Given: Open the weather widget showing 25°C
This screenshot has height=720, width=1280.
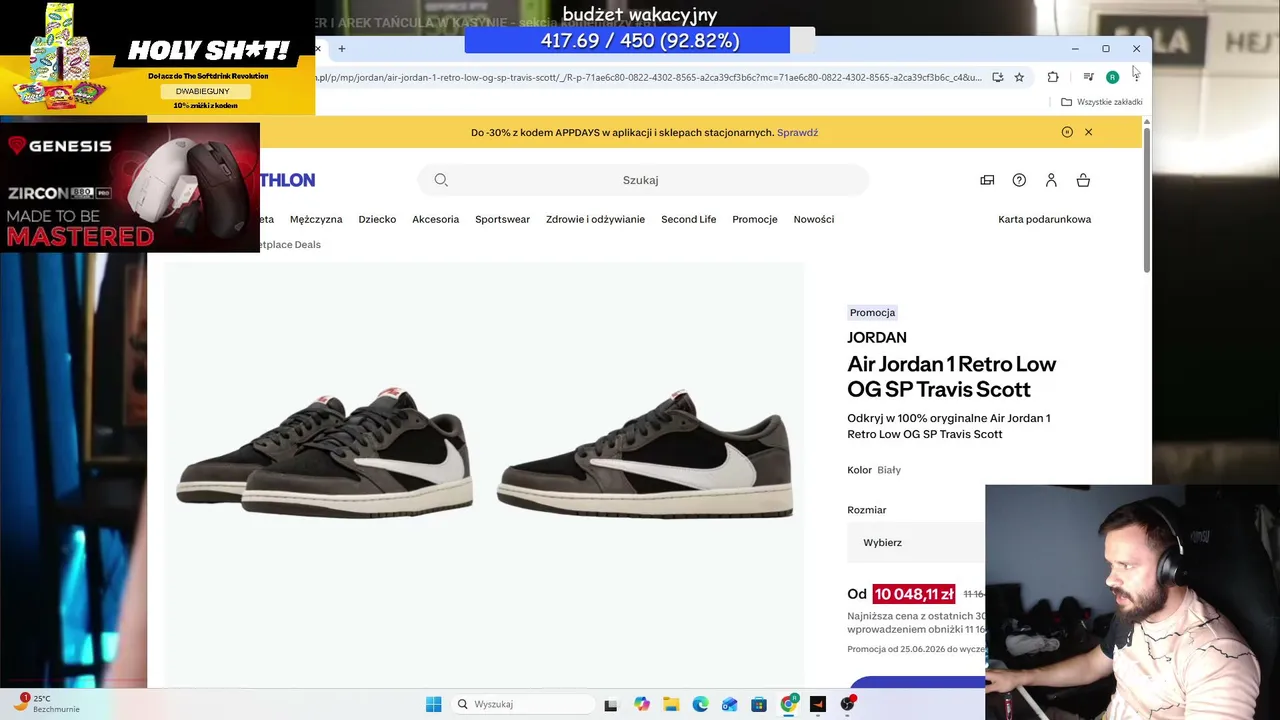Looking at the screenshot, I should [x=47, y=703].
